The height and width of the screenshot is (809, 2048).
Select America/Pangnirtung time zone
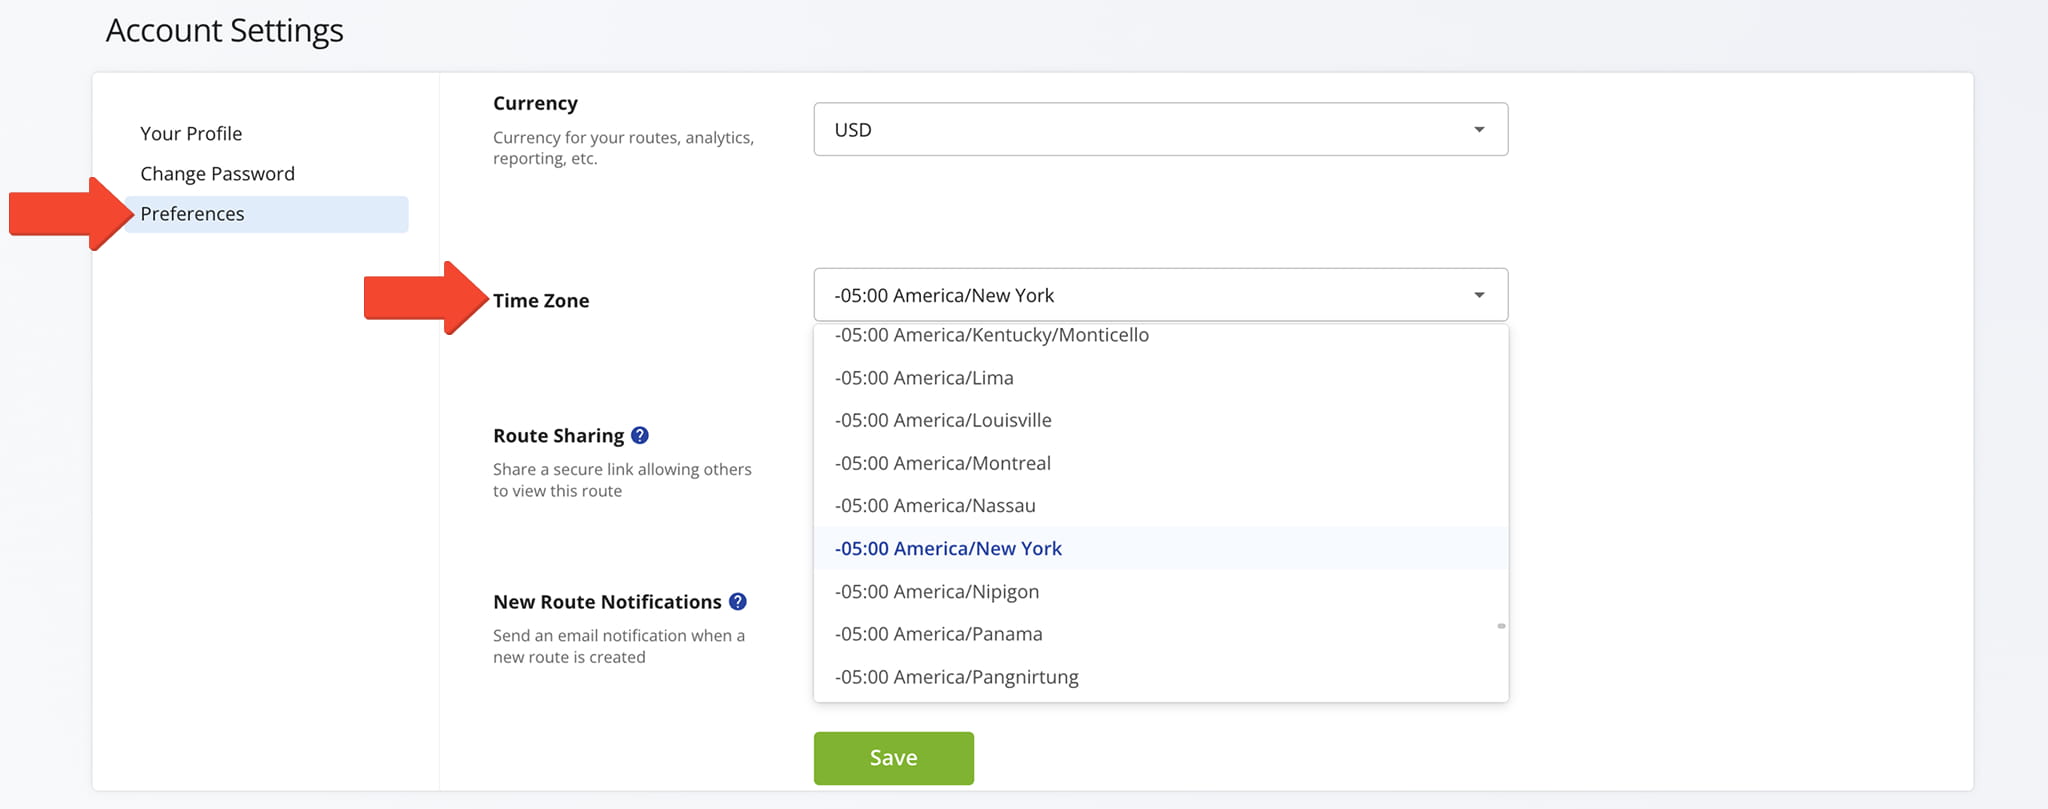coord(956,677)
